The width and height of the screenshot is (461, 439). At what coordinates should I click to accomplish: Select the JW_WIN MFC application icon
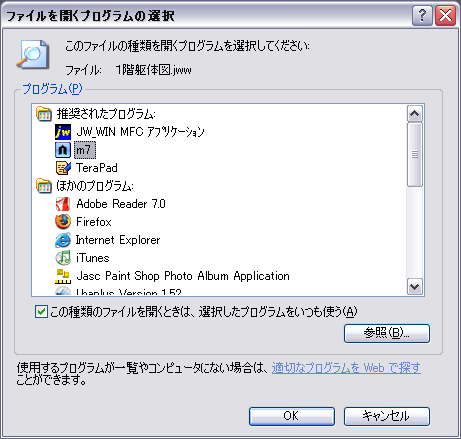pyautogui.click(x=63, y=132)
